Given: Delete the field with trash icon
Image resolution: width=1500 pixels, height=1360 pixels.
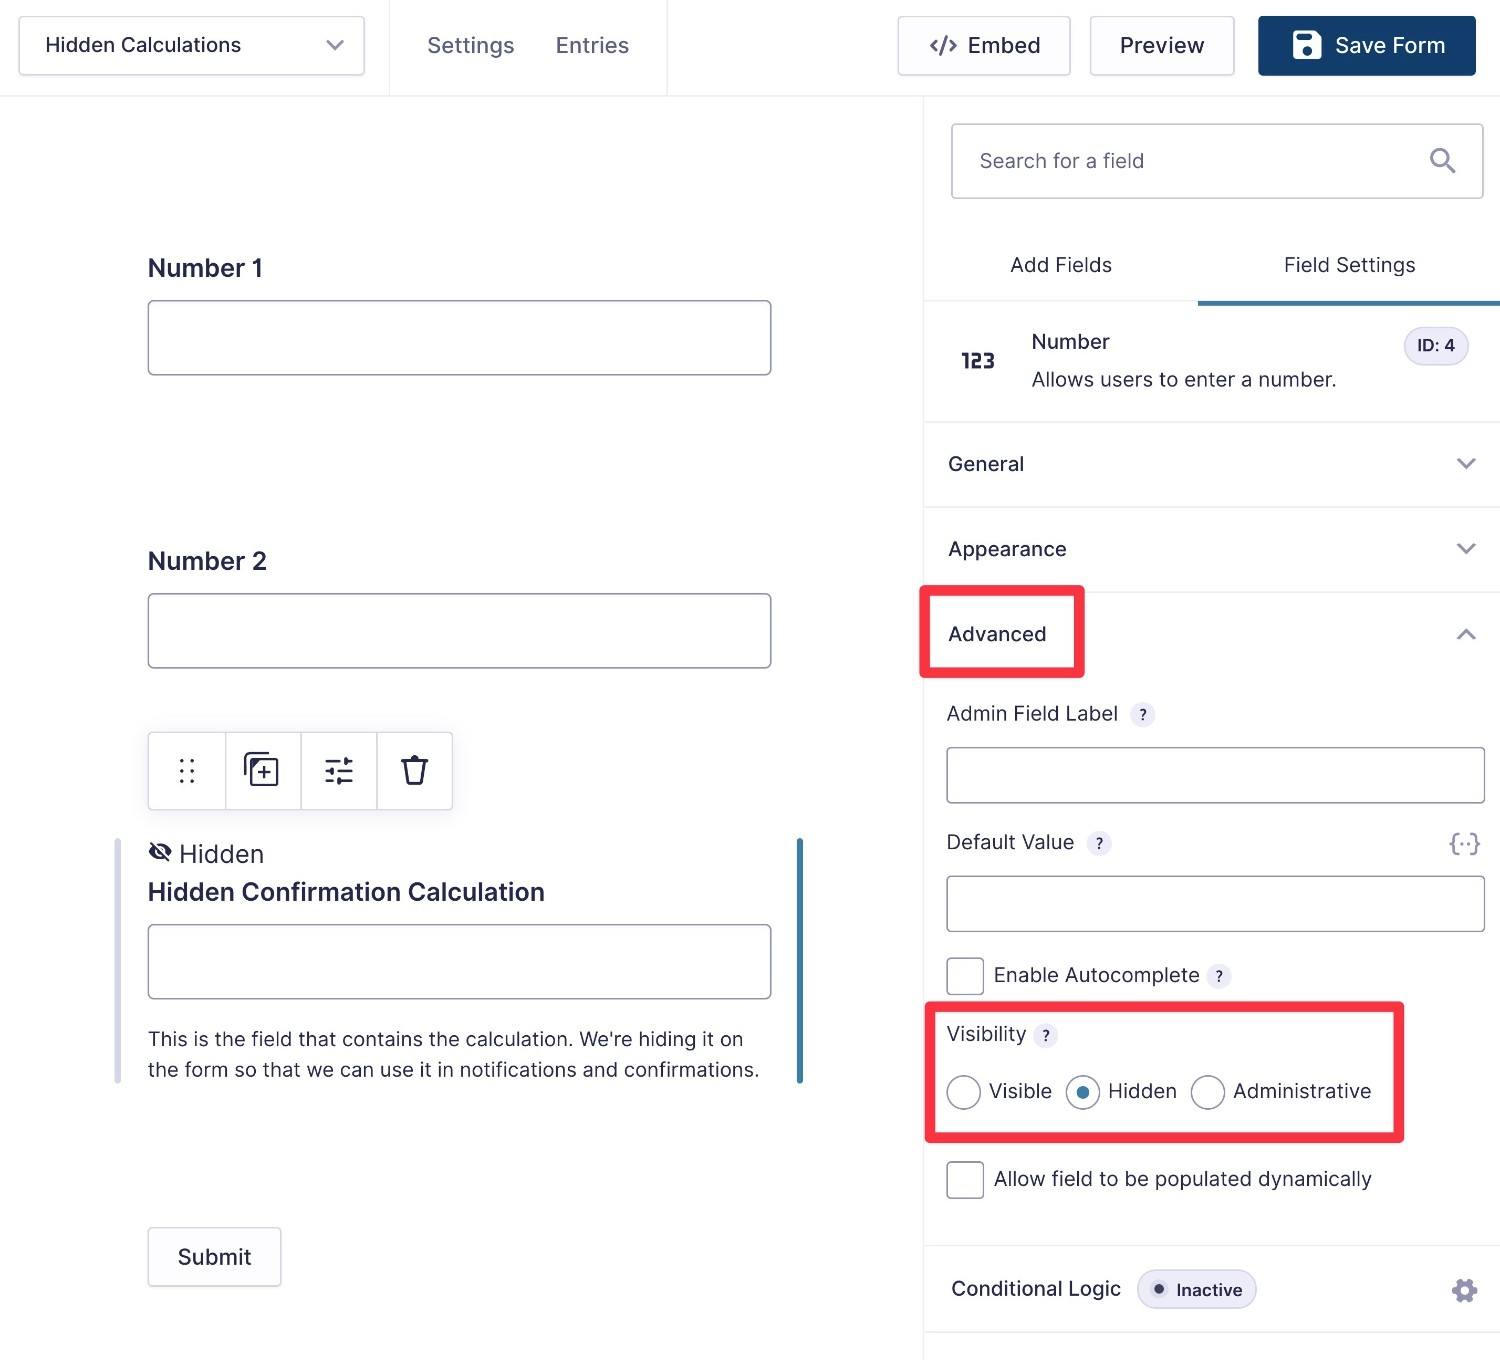Looking at the screenshot, I should [x=414, y=771].
